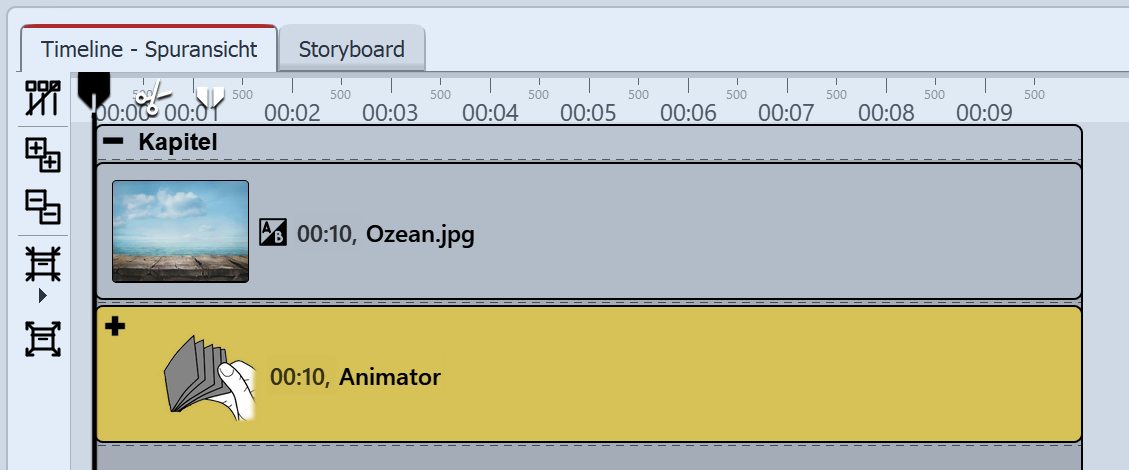
Task: Switch to the Timeline - Spuransicht tab
Action: pyautogui.click(x=149, y=49)
